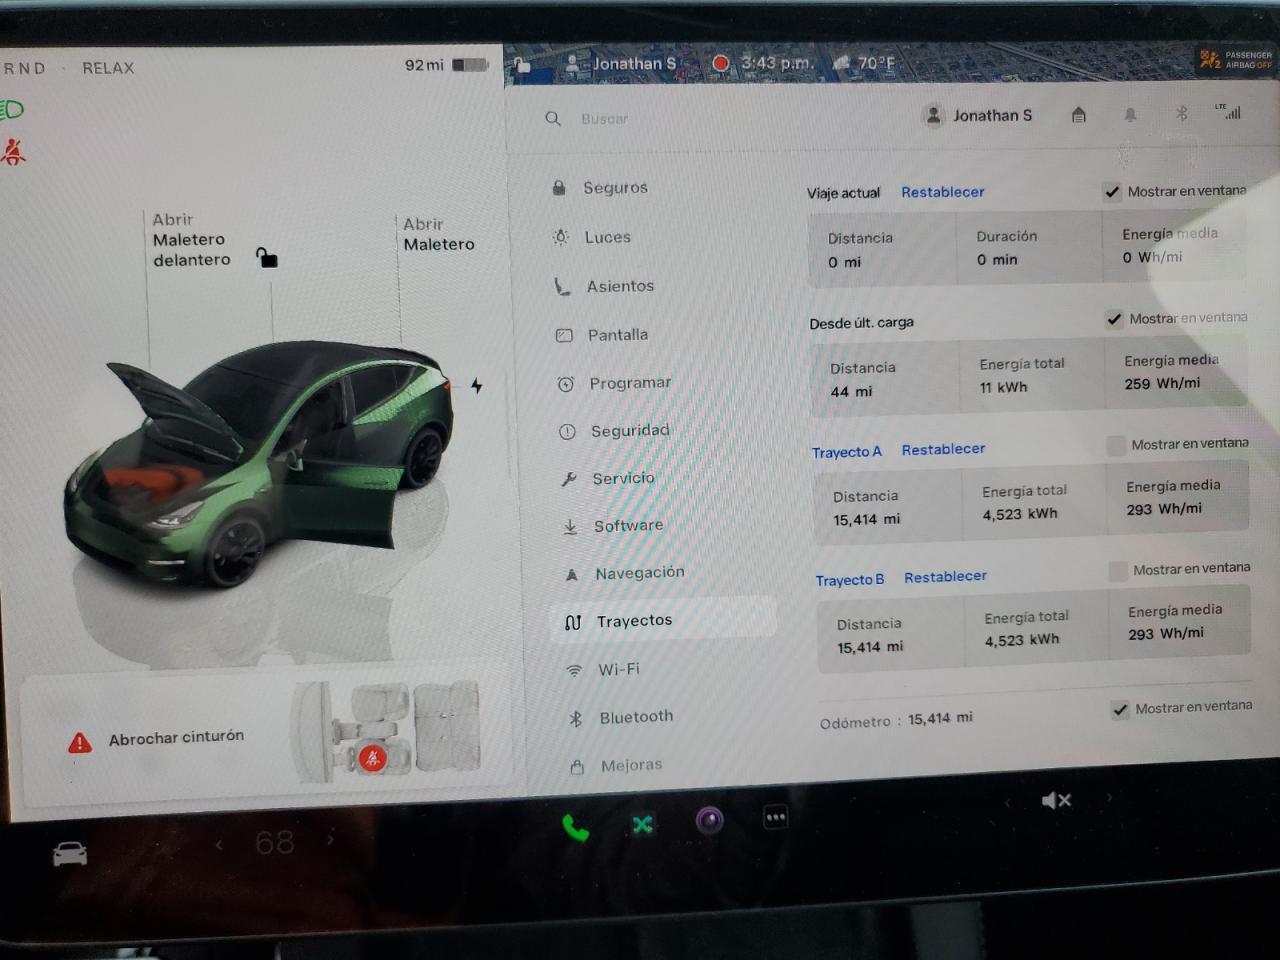The image size is (1280, 960).
Task: Tap the search magnifier icon
Action: [553, 118]
